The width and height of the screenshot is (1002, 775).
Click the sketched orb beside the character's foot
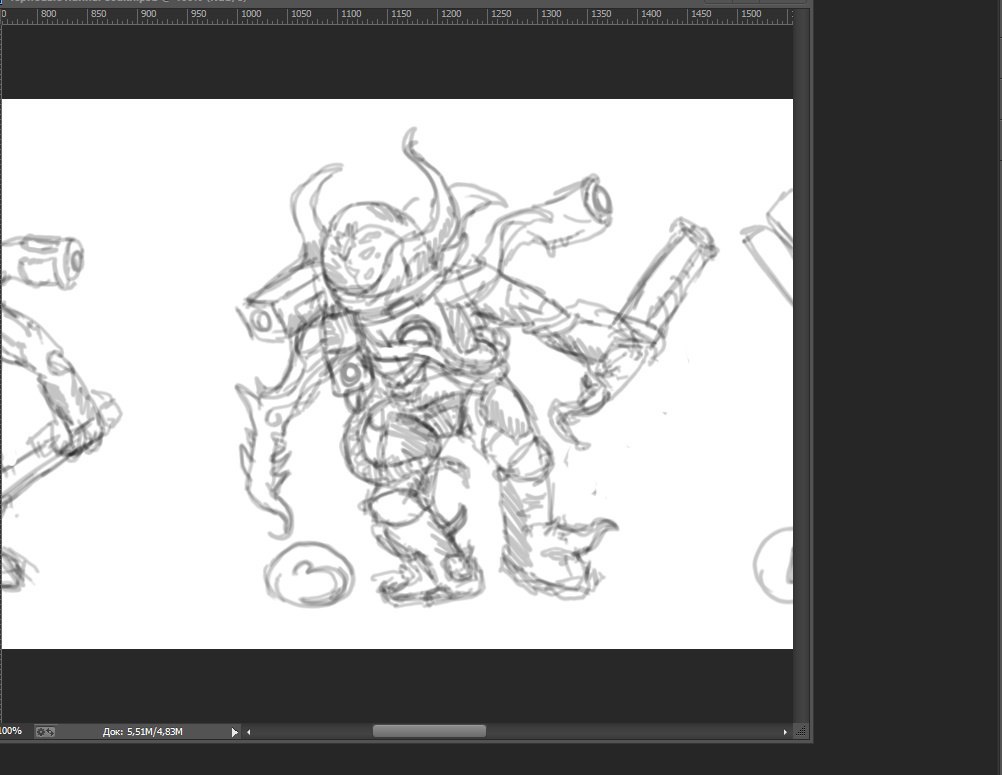click(x=310, y=574)
